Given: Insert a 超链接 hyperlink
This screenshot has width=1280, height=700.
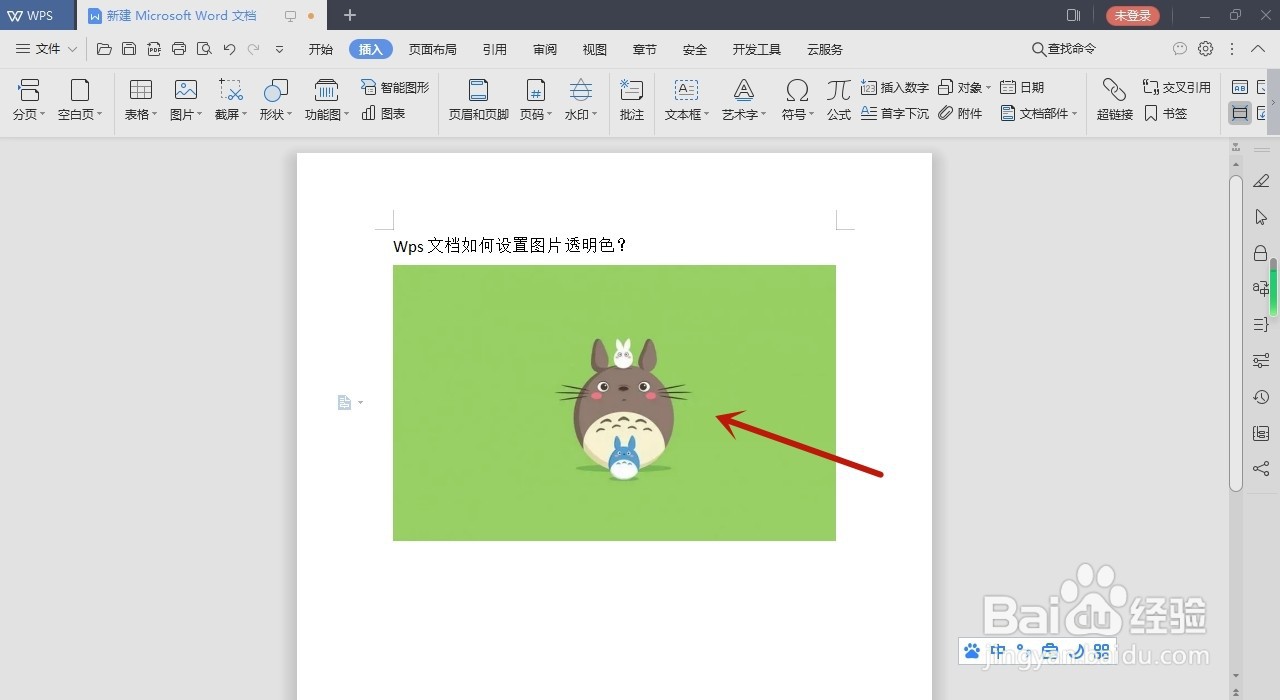Looking at the screenshot, I should click(1115, 100).
